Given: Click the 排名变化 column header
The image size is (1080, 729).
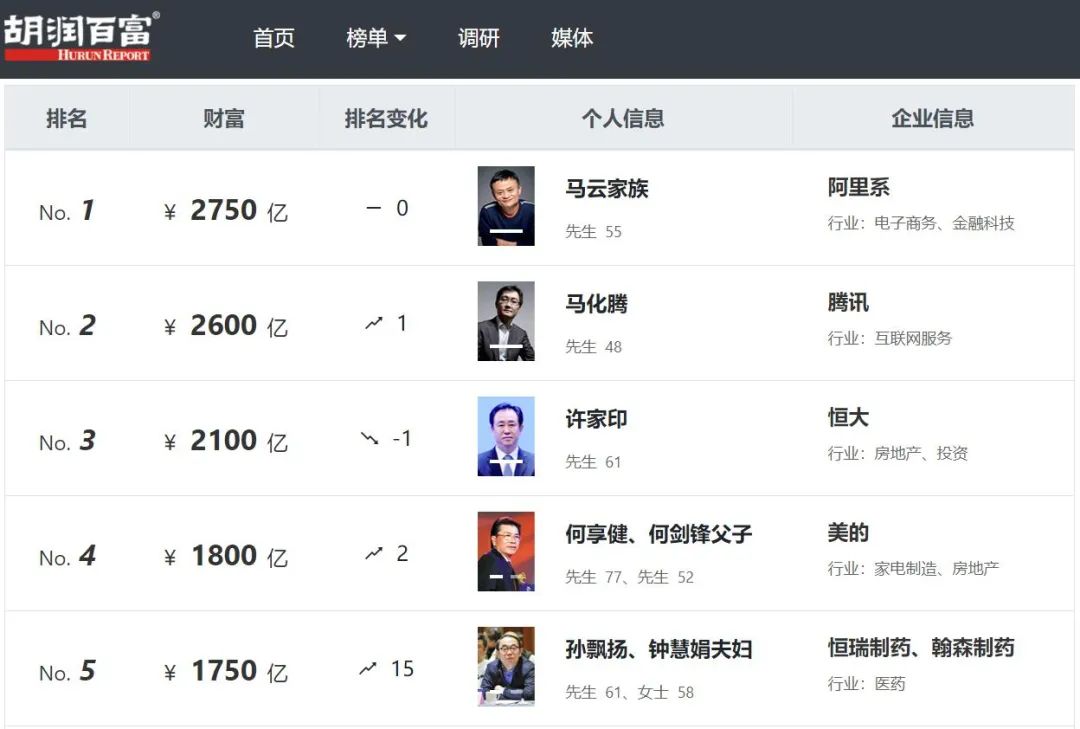Looking at the screenshot, I should pos(386,118).
